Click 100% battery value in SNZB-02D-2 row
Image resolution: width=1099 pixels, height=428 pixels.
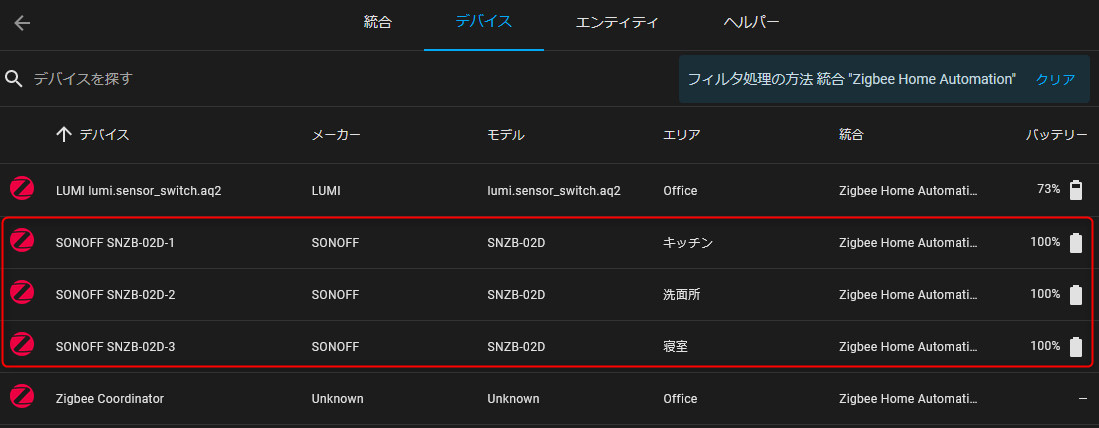pos(1045,294)
